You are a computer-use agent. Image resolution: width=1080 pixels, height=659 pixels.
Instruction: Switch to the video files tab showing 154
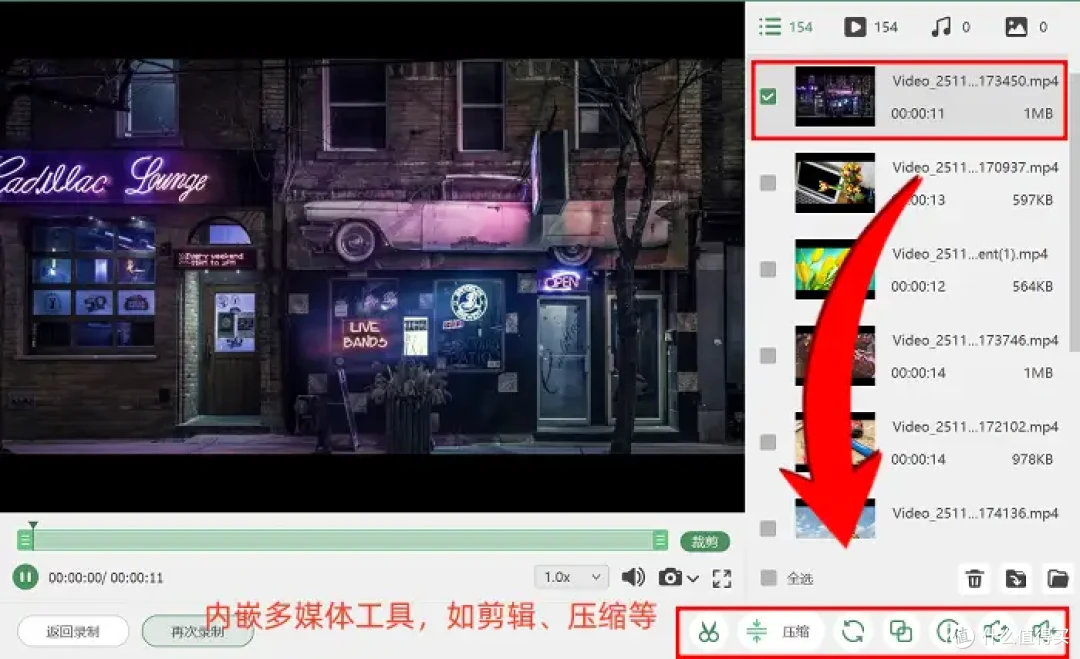tap(871, 27)
